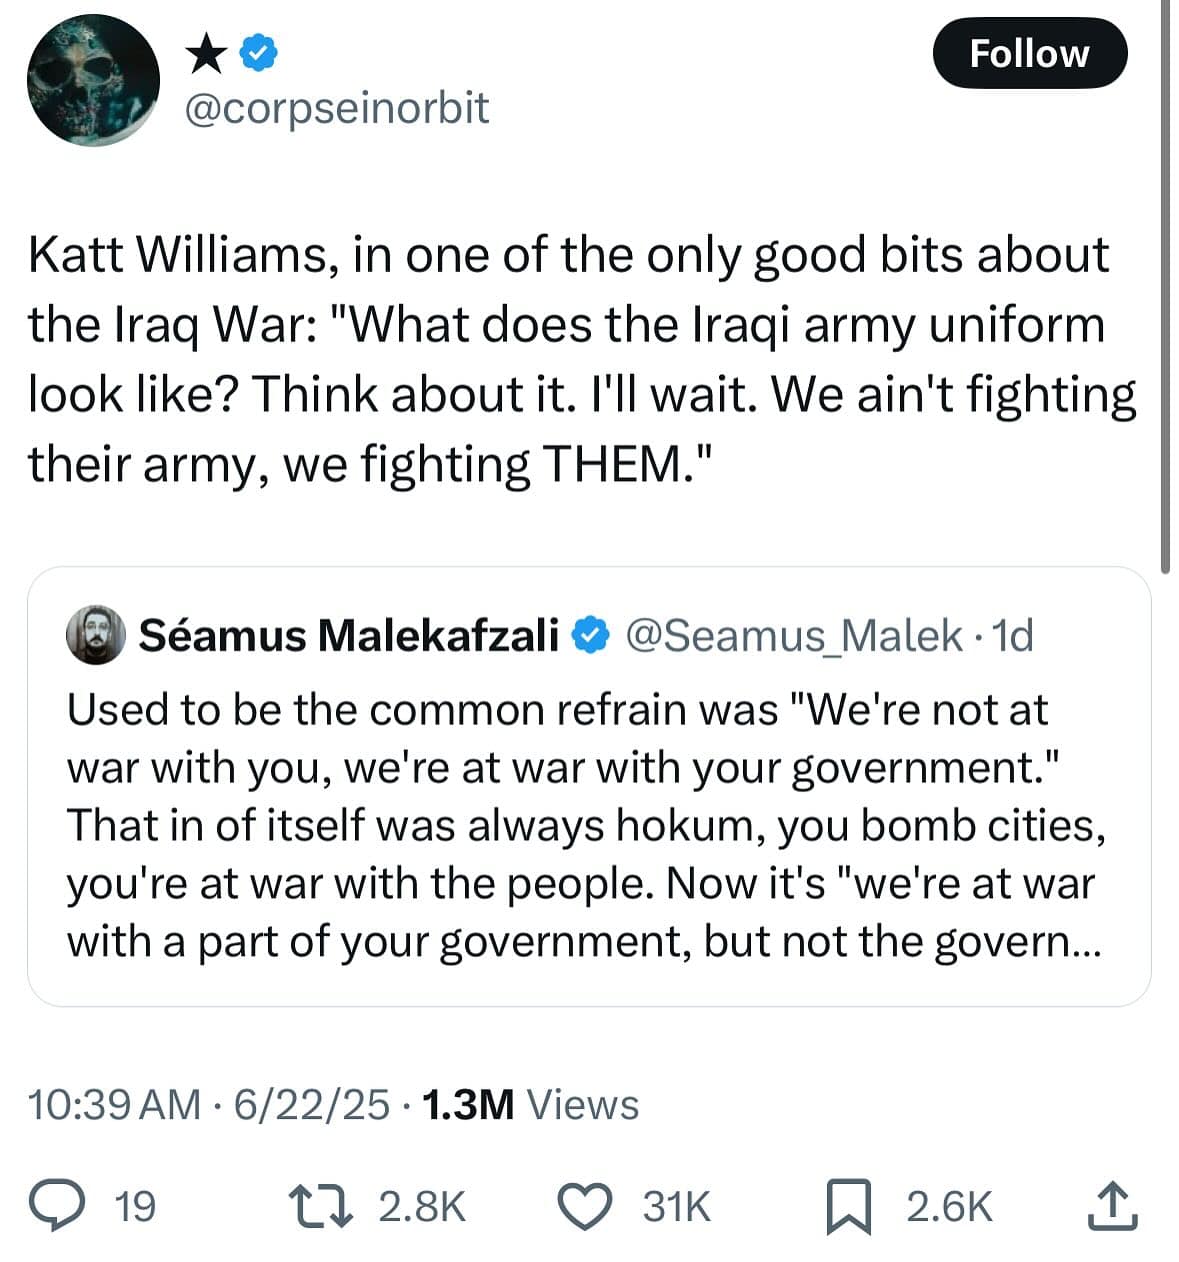The width and height of the screenshot is (1179, 1262).
Task: Click Séamus Malekafzali's avatar in the quote
Action: 95,634
